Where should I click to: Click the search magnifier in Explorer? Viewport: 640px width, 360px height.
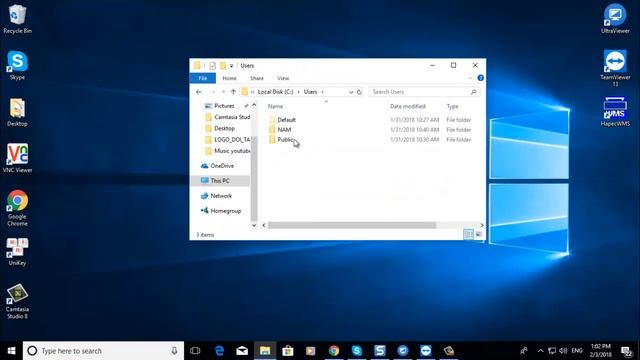[473, 92]
